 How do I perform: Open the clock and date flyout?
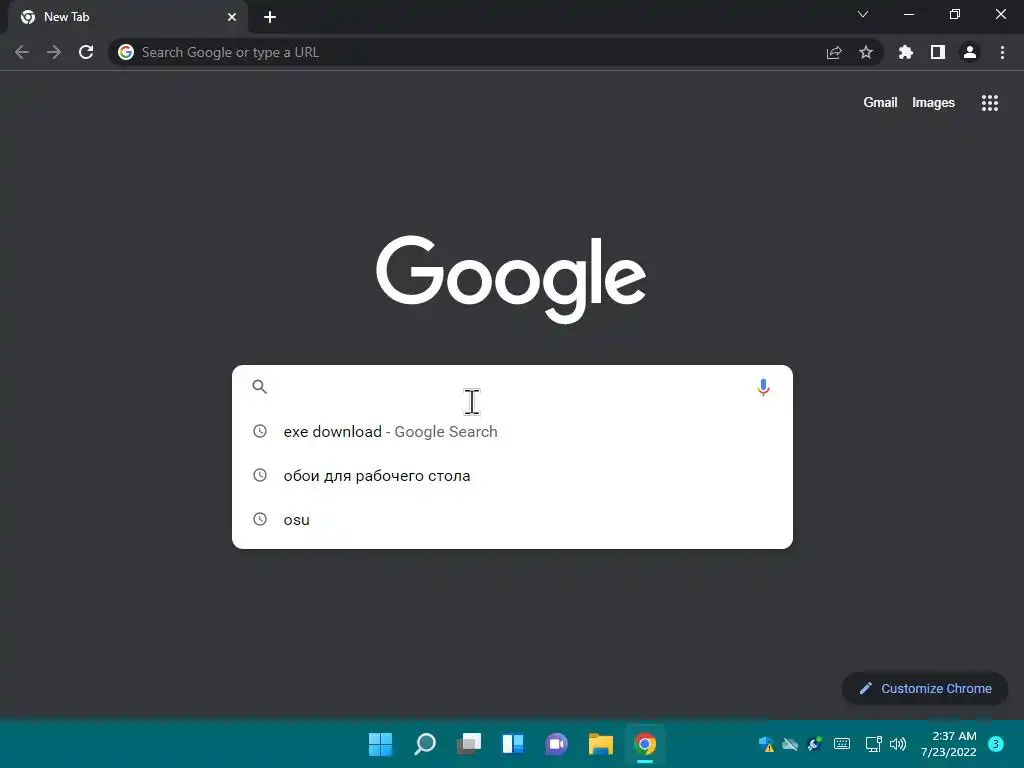[x=949, y=744]
